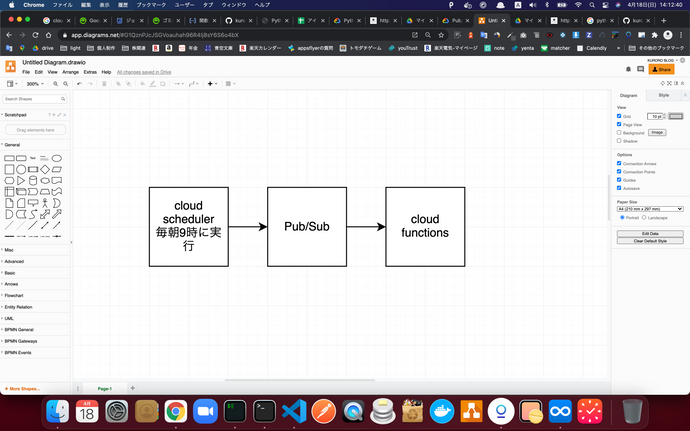Click All changes saved in Drive link
Screen dimensions: 690x431
pos(144,72)
